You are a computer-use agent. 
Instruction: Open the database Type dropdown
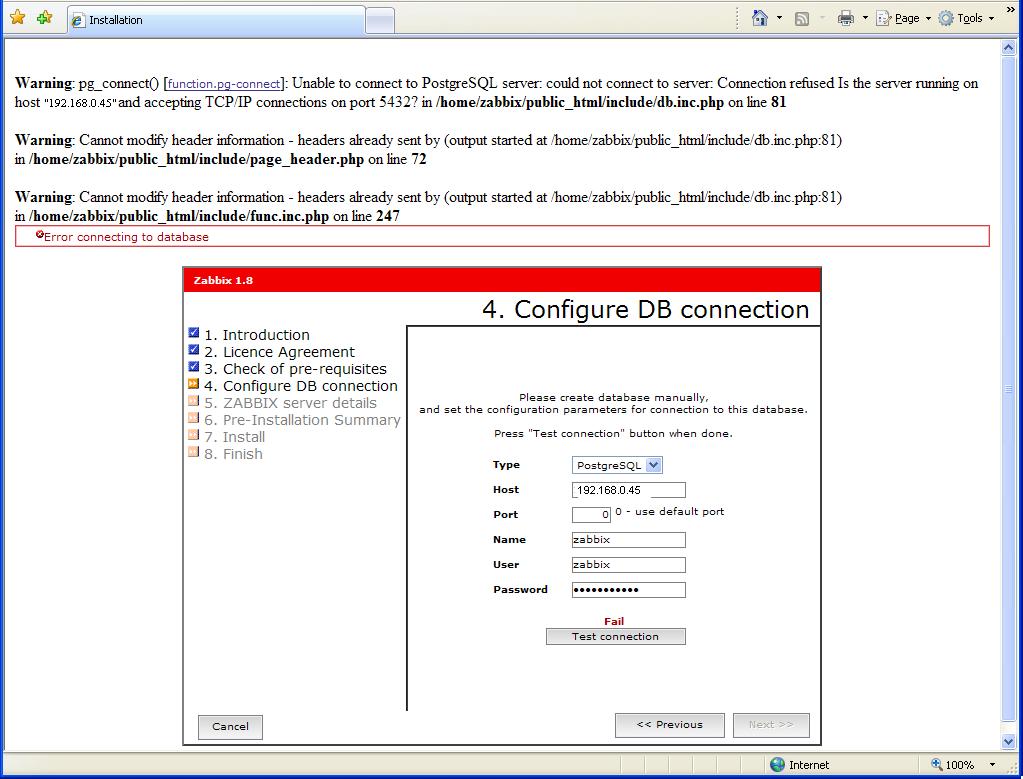pos(617,465)
